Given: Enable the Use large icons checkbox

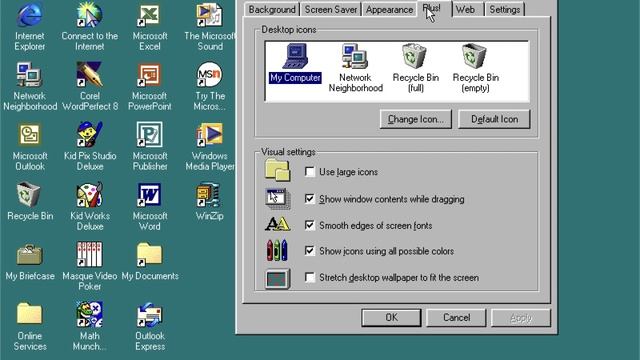Looking at the screenshot, I should click(x=310, y=172).
